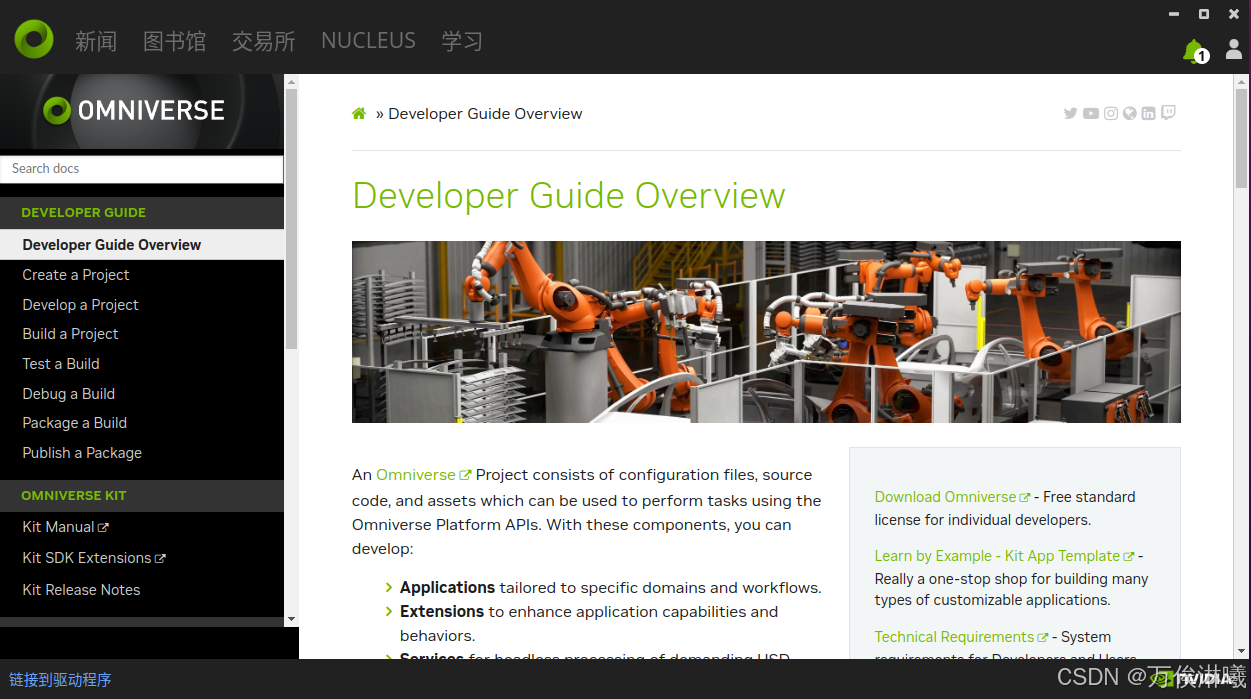Click the Developer Guide Overview page title
The width and height of the screenshot is (1251, 699).
pos(569,195)
